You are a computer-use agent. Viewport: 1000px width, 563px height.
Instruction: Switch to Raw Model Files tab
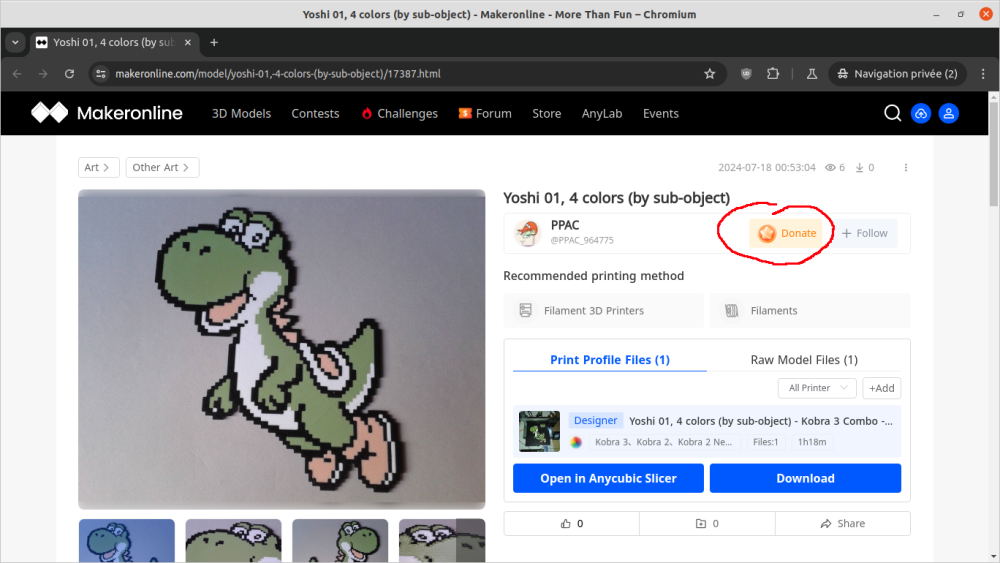point(804,360)
